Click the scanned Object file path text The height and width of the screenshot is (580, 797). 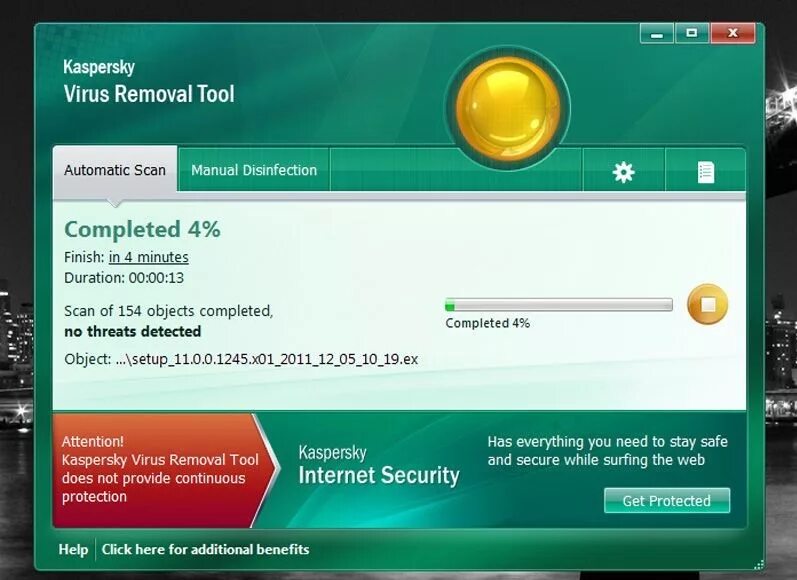tap(241, 359)
